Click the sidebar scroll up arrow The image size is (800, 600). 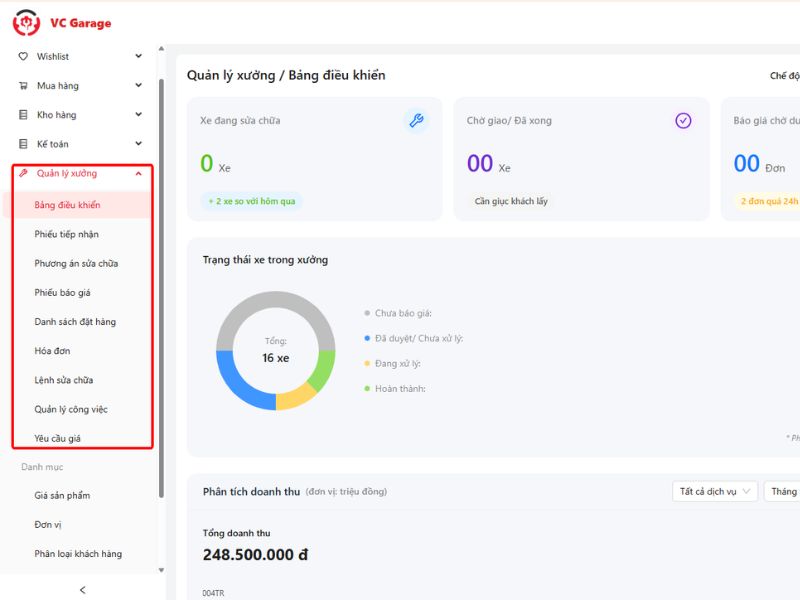(x=161, y=49)
